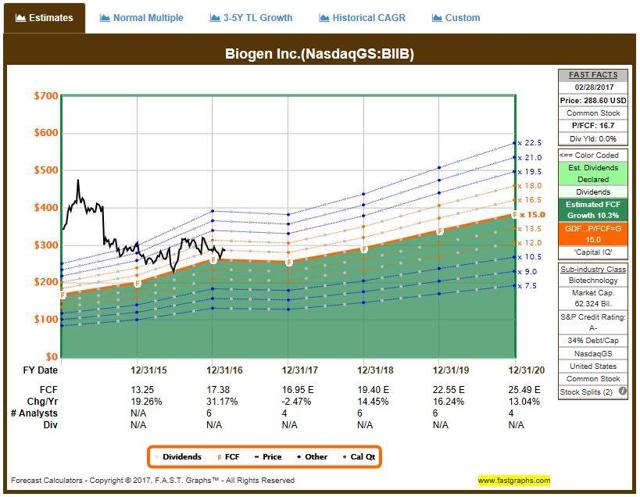Click the Sub-industry Class heading
Image resolution: width=640 pixels, height=497 pixels.
point(593,269)
